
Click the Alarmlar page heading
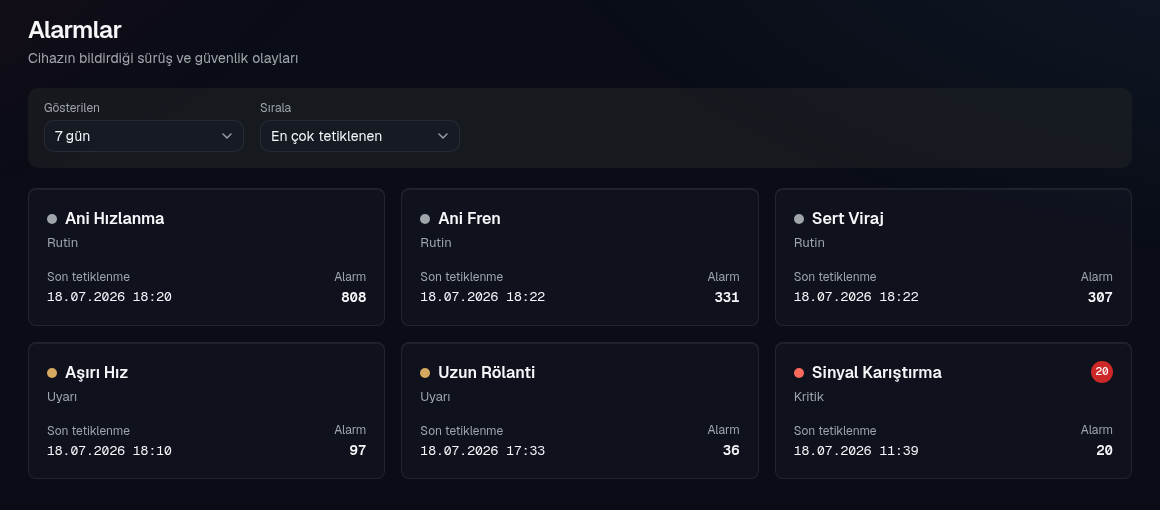tap(75, 30)
